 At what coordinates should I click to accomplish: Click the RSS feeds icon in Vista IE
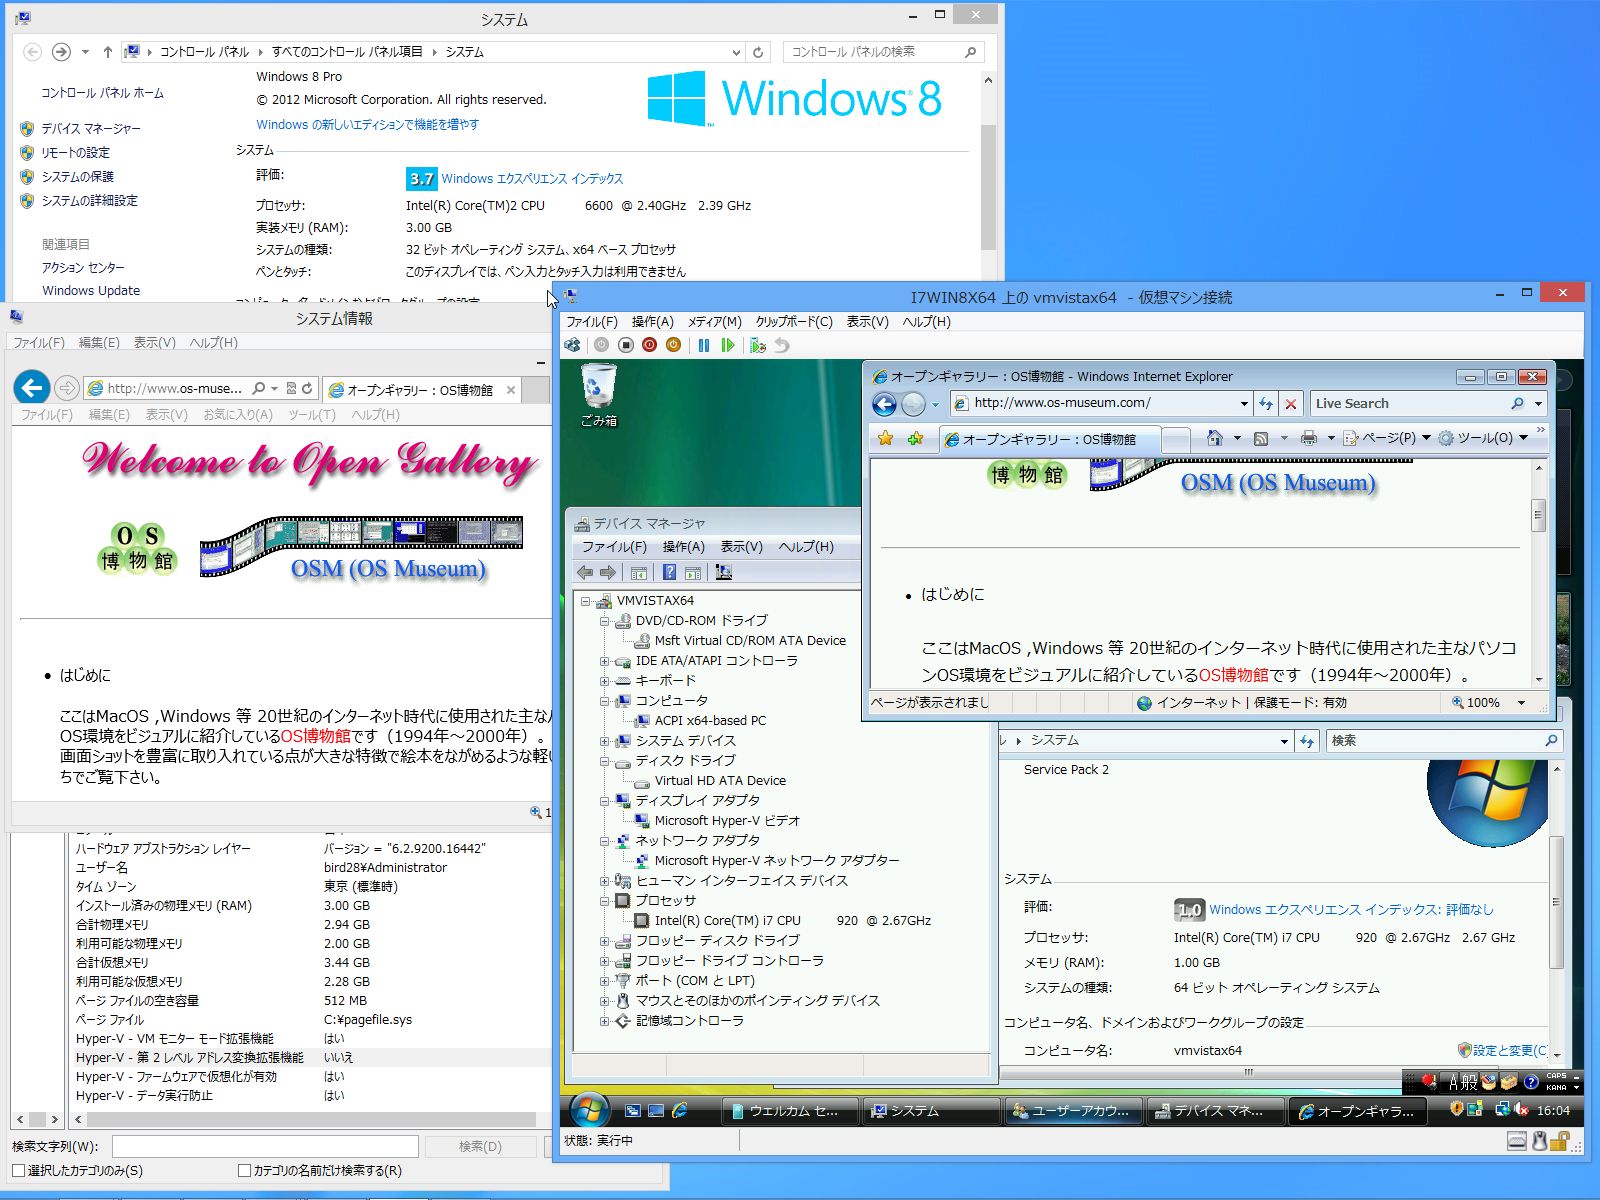1261,438
